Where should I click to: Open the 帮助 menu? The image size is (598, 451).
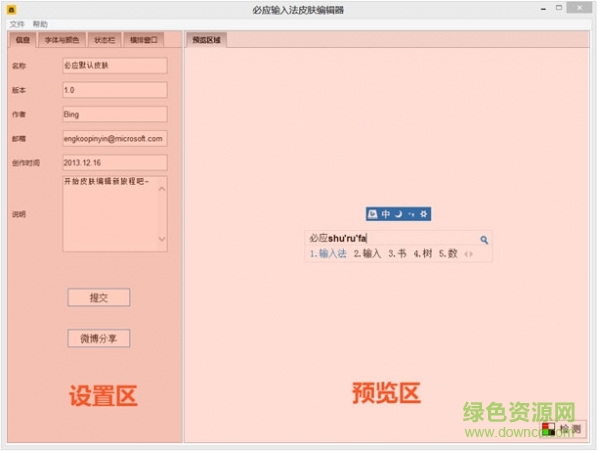point(40,24)
